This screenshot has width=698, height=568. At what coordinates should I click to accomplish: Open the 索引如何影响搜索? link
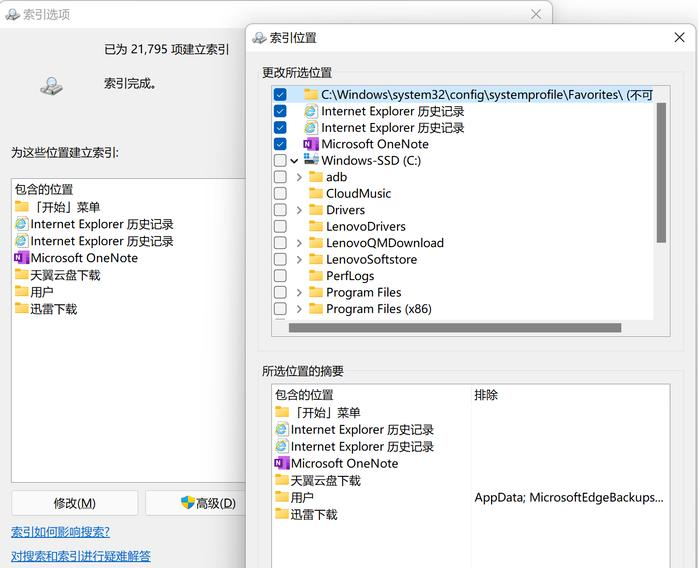point(60,531)
